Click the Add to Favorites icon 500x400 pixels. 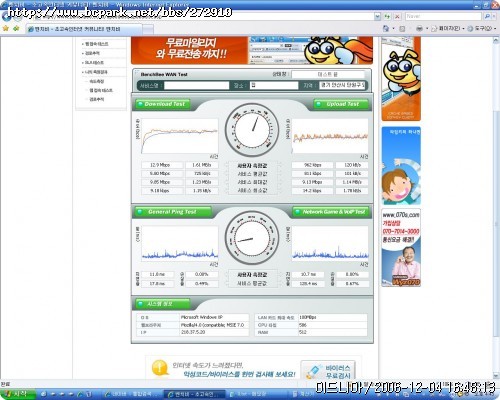(16, 29)
